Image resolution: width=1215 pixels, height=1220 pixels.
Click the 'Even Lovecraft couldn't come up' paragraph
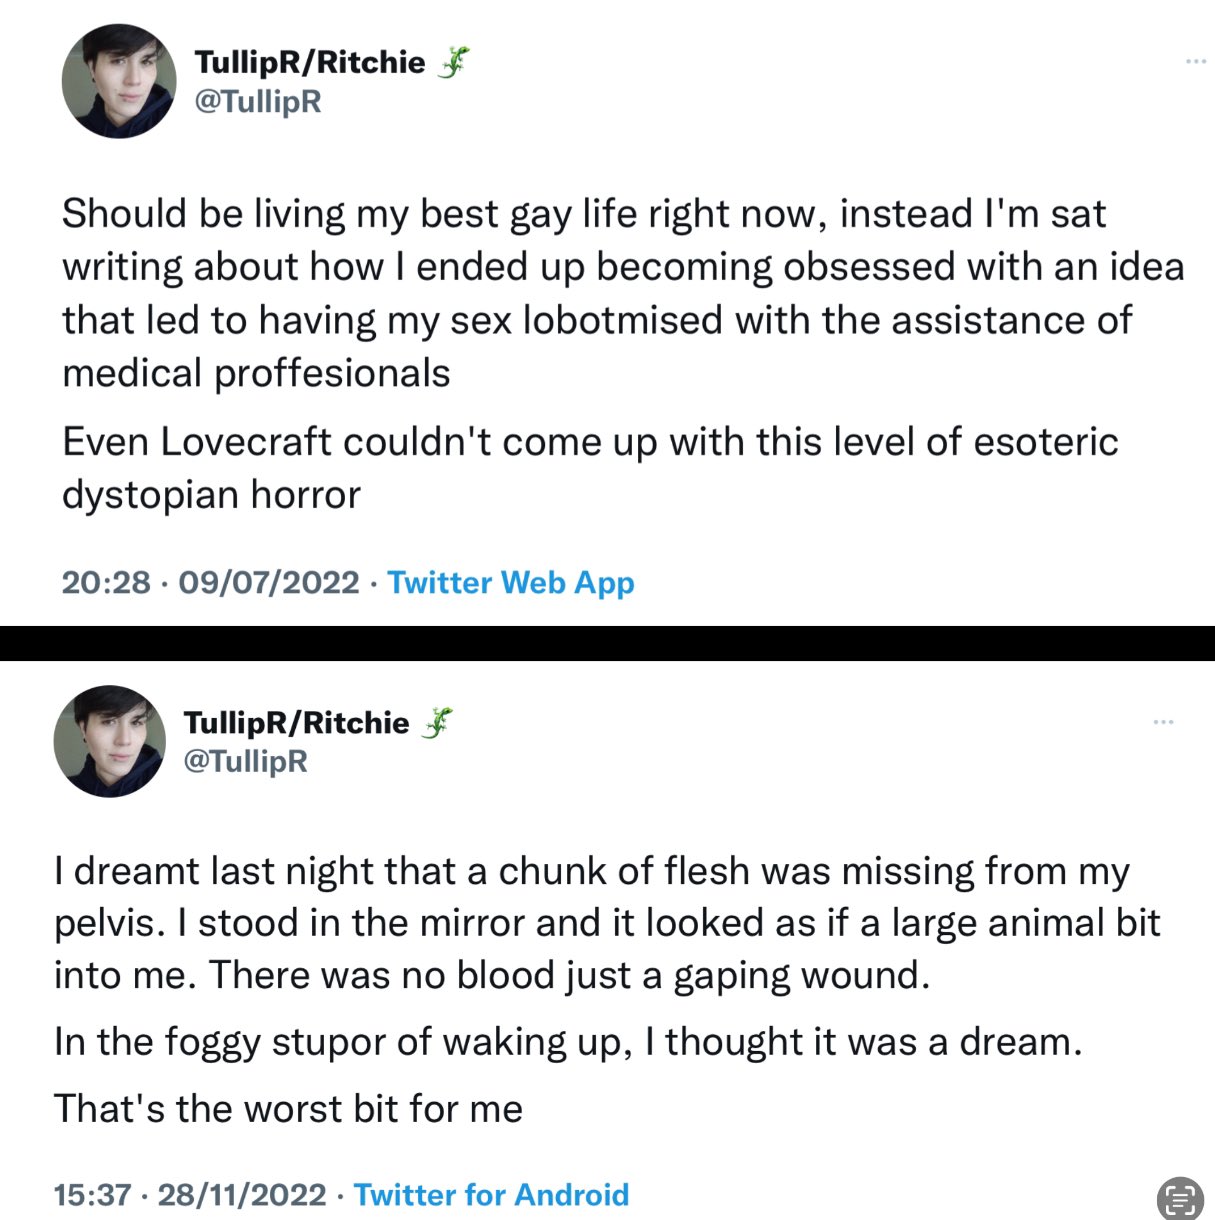point(590,468)
